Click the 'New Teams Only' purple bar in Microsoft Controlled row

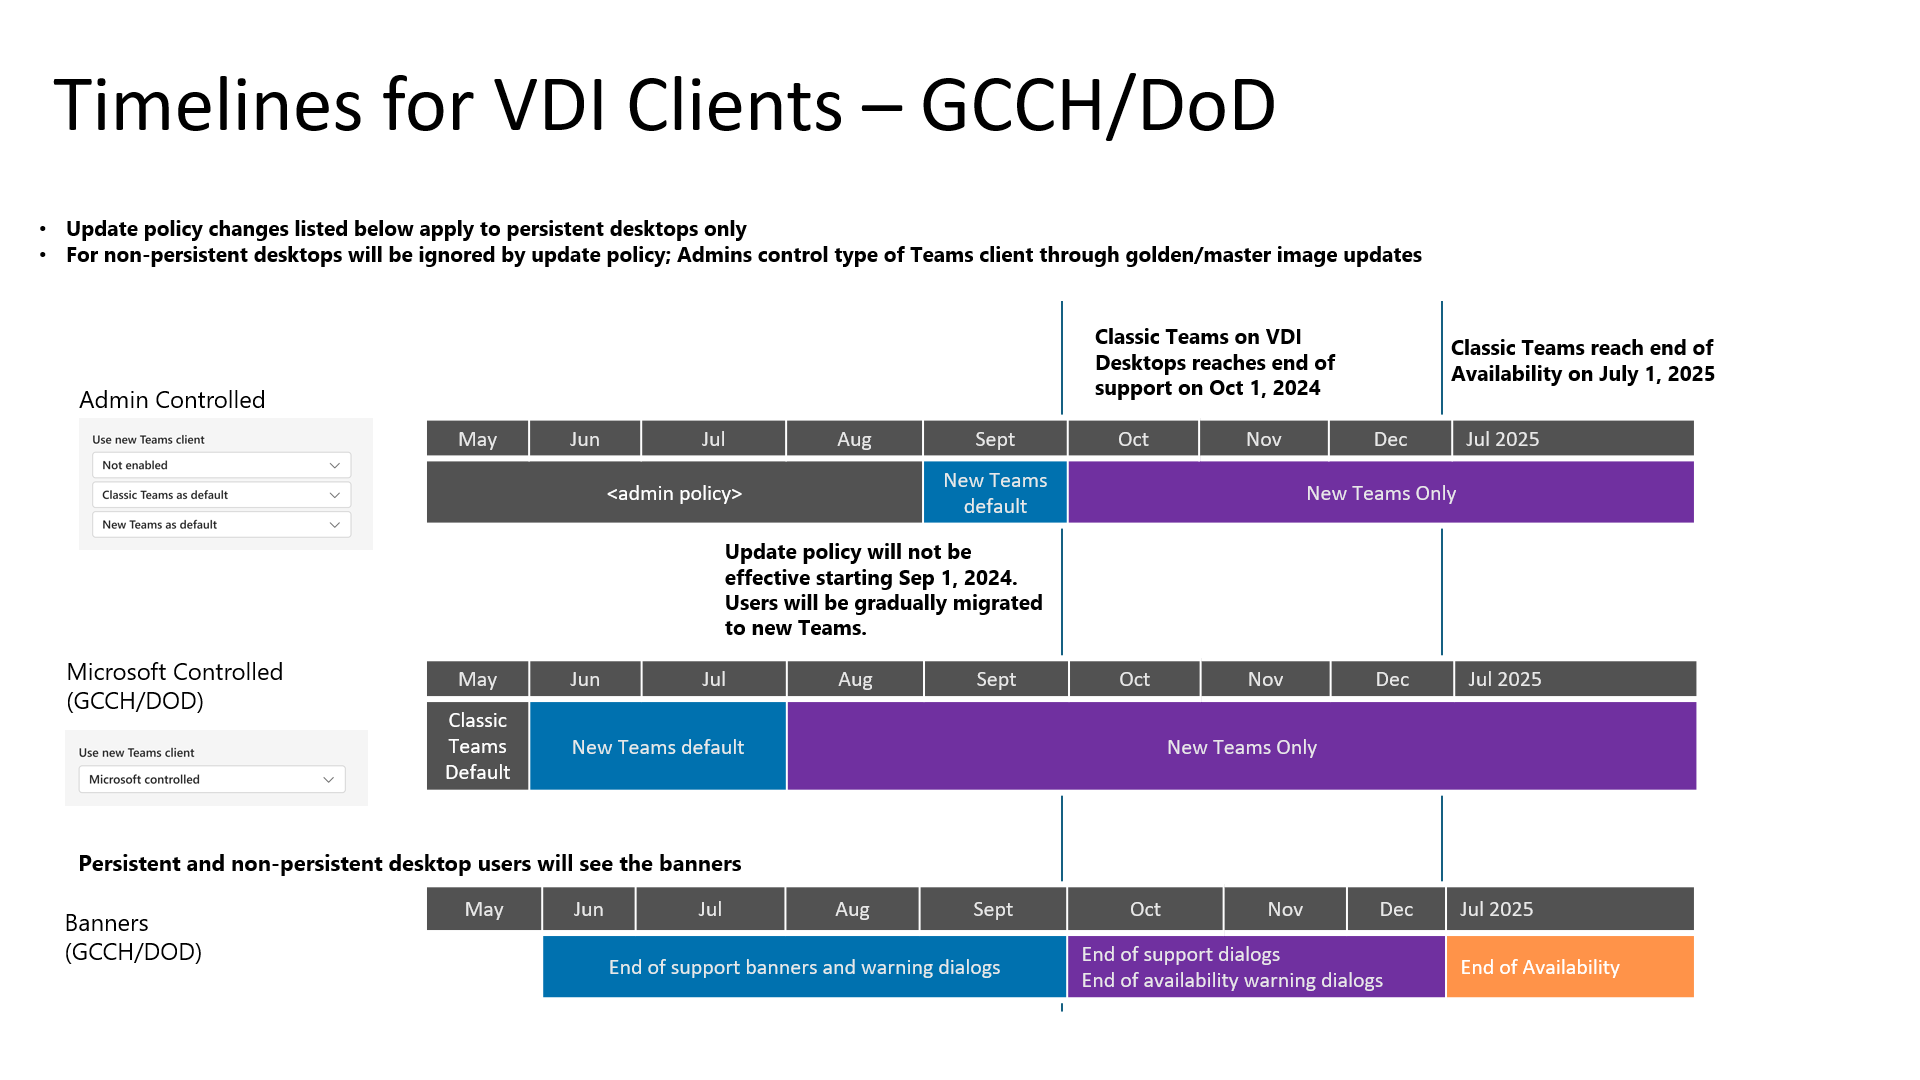point(1240,746)
